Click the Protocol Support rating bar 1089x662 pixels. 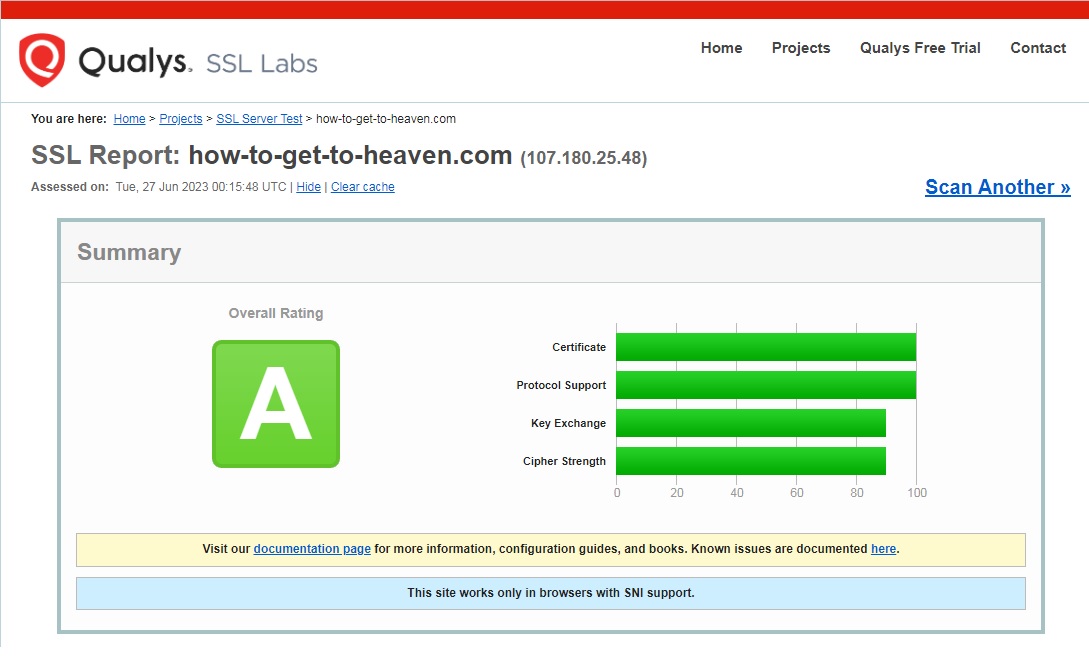pyautogui.click(x=765, y=384)
